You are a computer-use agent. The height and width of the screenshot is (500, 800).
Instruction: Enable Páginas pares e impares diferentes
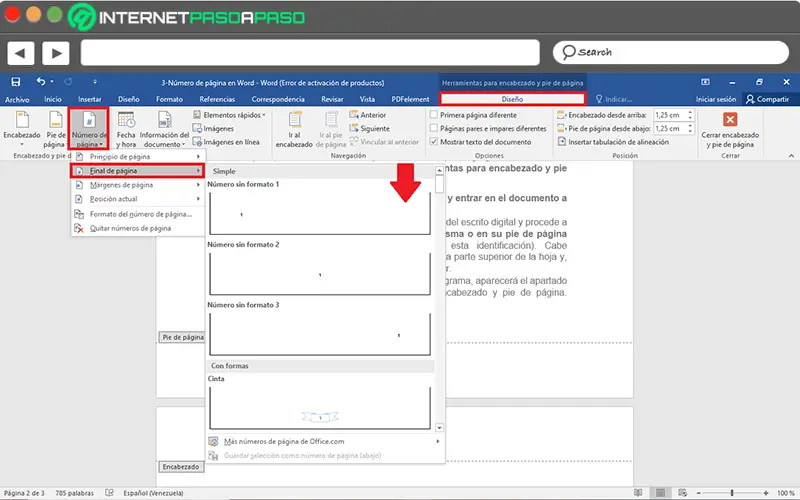pyautogui.click(x=434, y=128)
